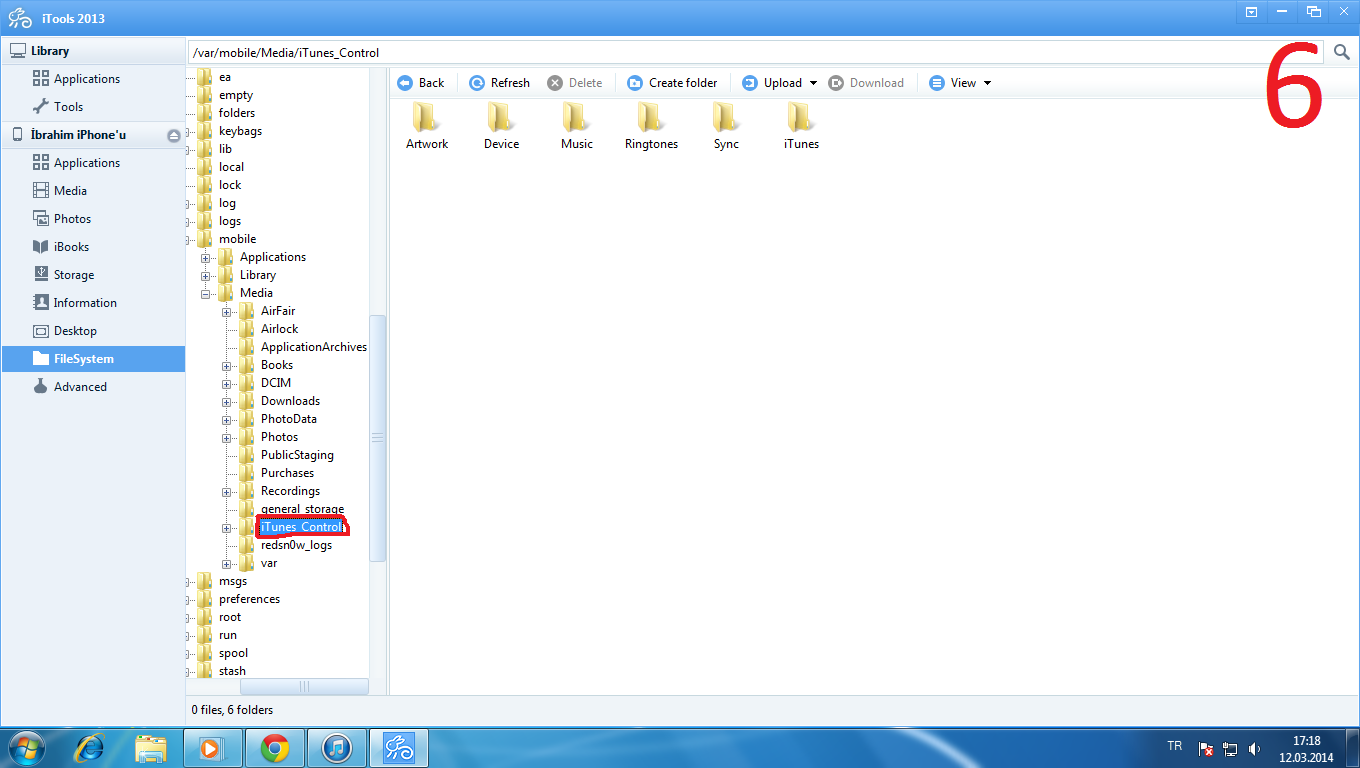
Task: Refresh the folder listing
Action: pos(499,83)
